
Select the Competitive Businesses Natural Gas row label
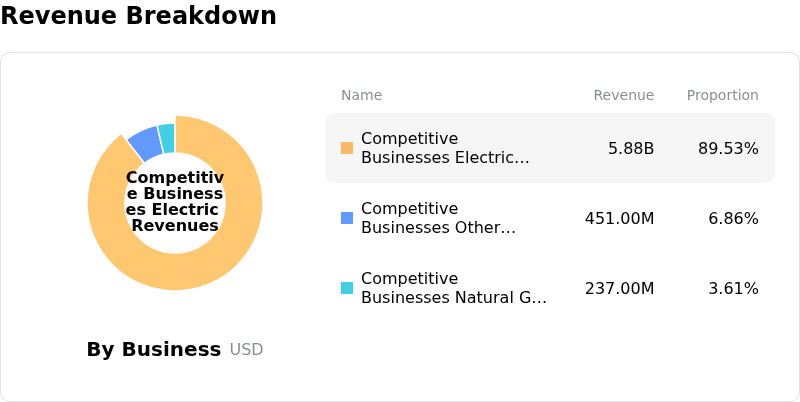[x=455, y=288]
